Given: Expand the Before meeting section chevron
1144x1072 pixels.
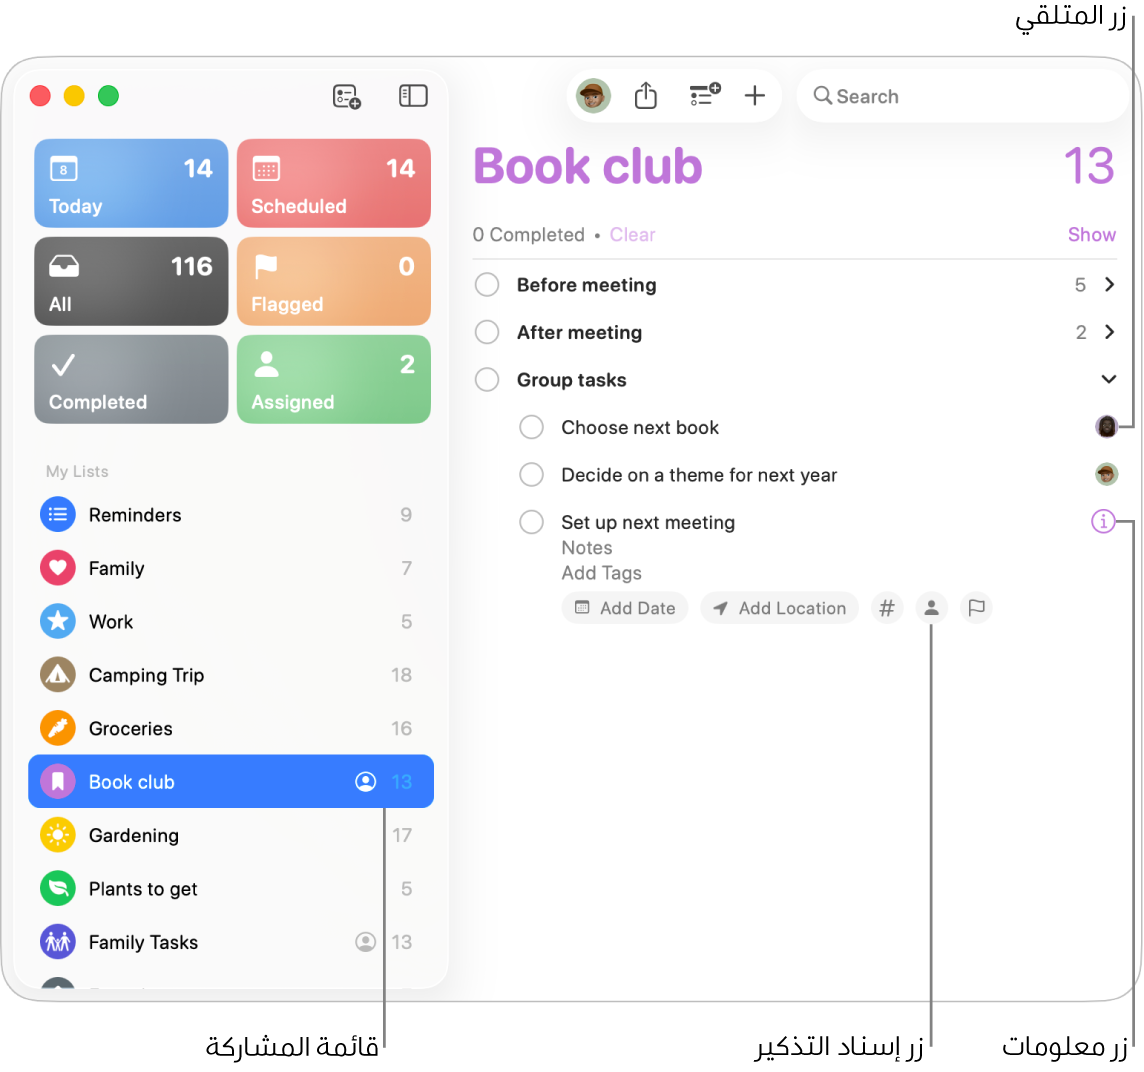Looking at the screenshot, I should coord(1109,285).
